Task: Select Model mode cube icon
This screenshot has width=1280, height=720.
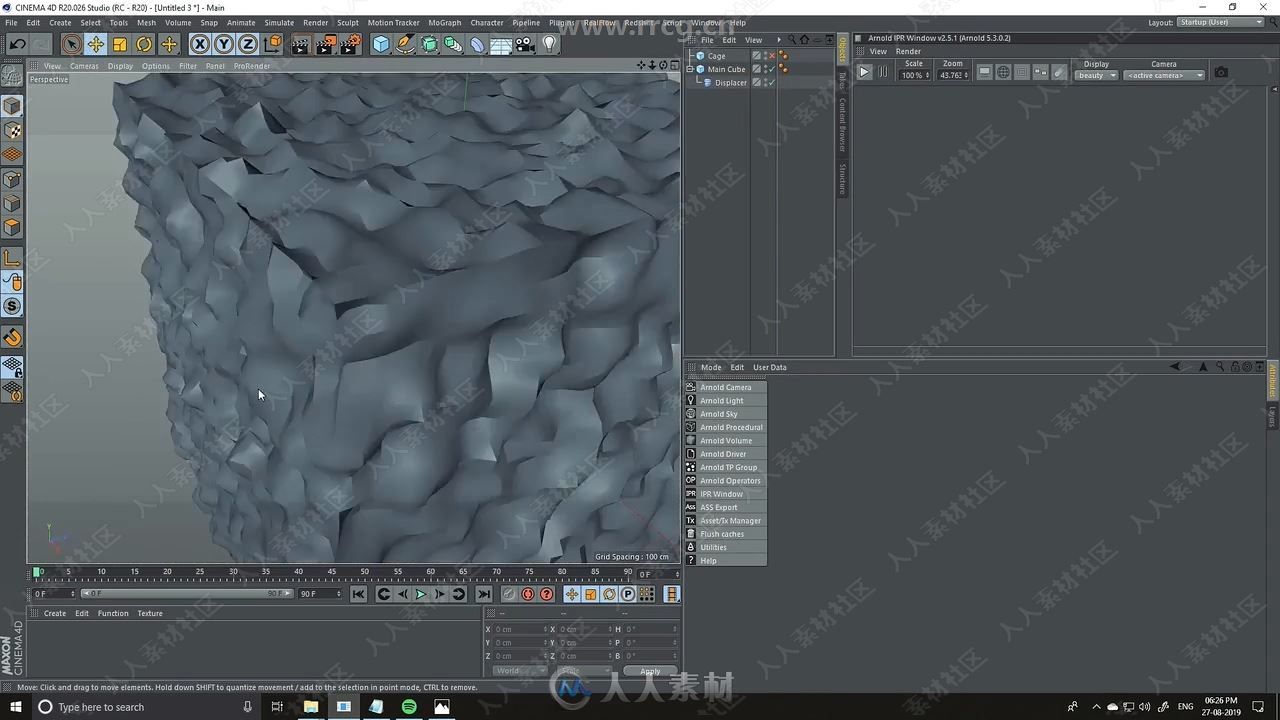Action: [12, 106]
